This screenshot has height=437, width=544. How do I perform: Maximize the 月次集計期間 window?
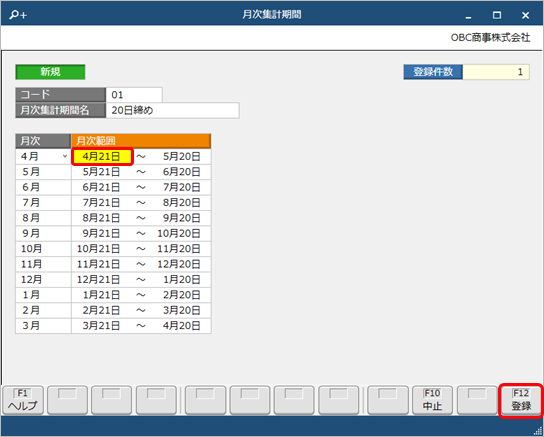[497, 15]
